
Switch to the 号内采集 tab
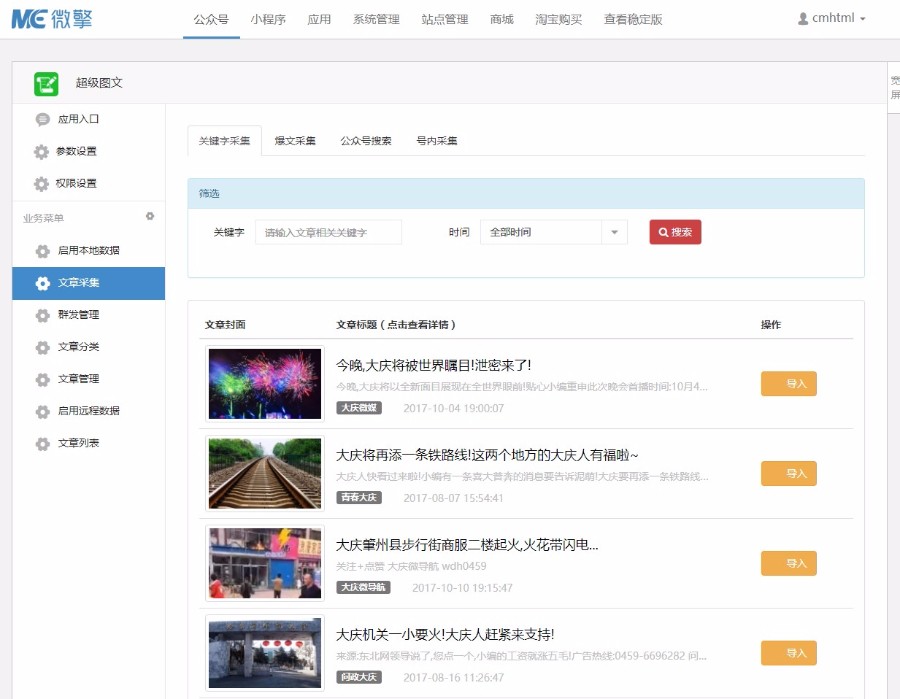tap(437, 141)
